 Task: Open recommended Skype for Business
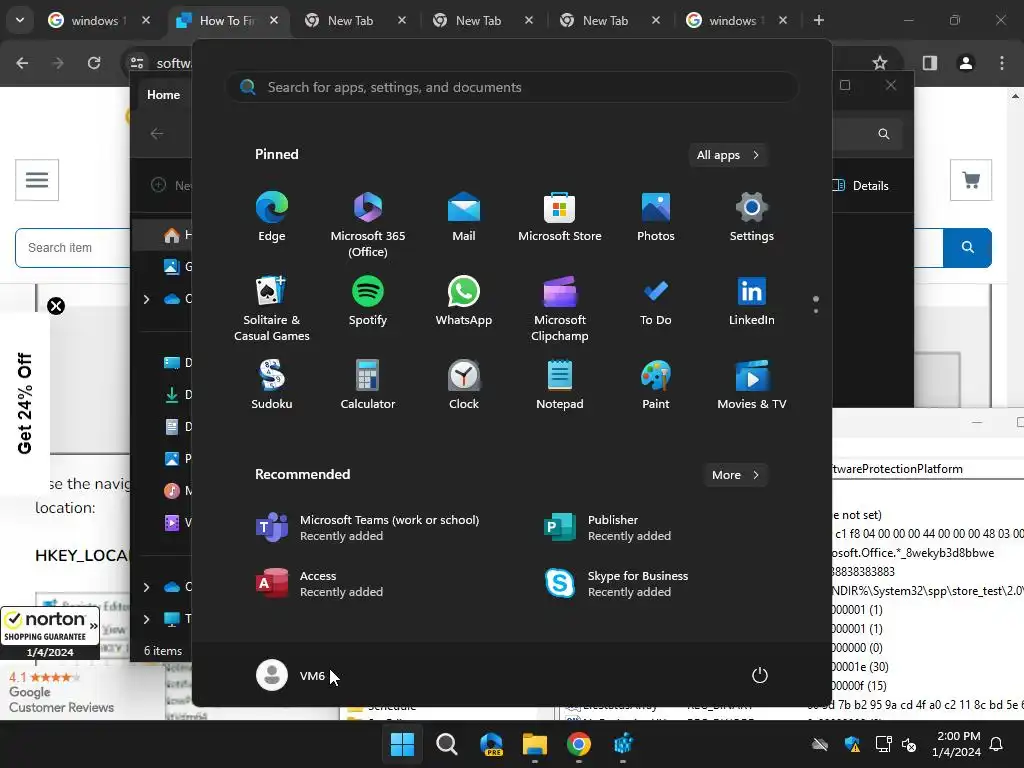[x=616, y=584]
